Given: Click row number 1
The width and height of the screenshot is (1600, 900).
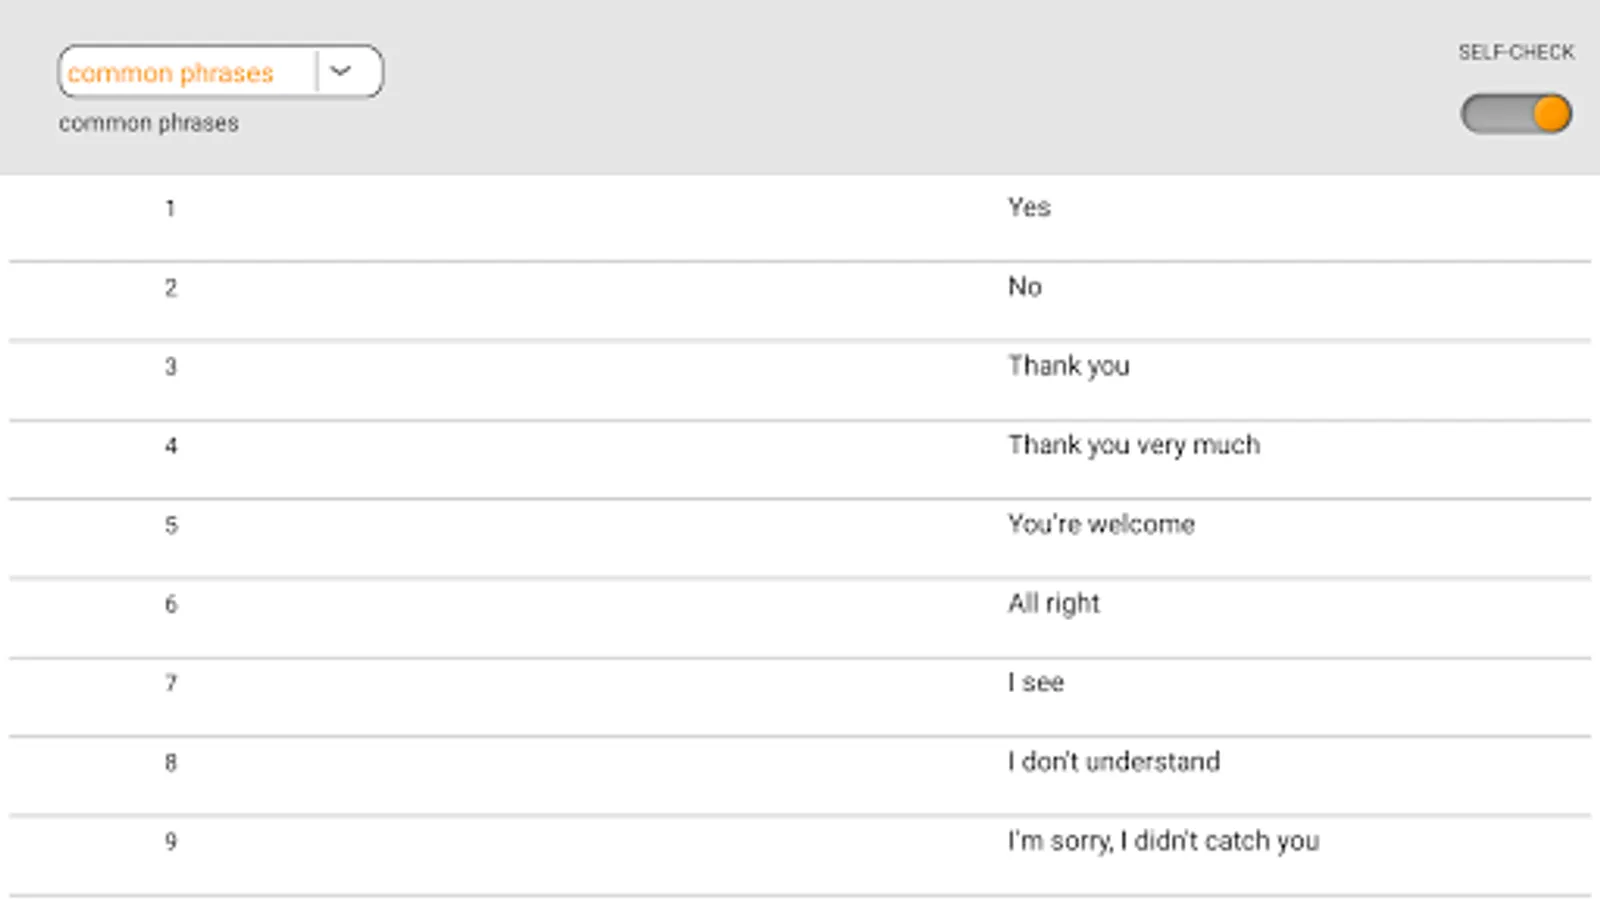Looking at the screenshot, I should 171,208.
